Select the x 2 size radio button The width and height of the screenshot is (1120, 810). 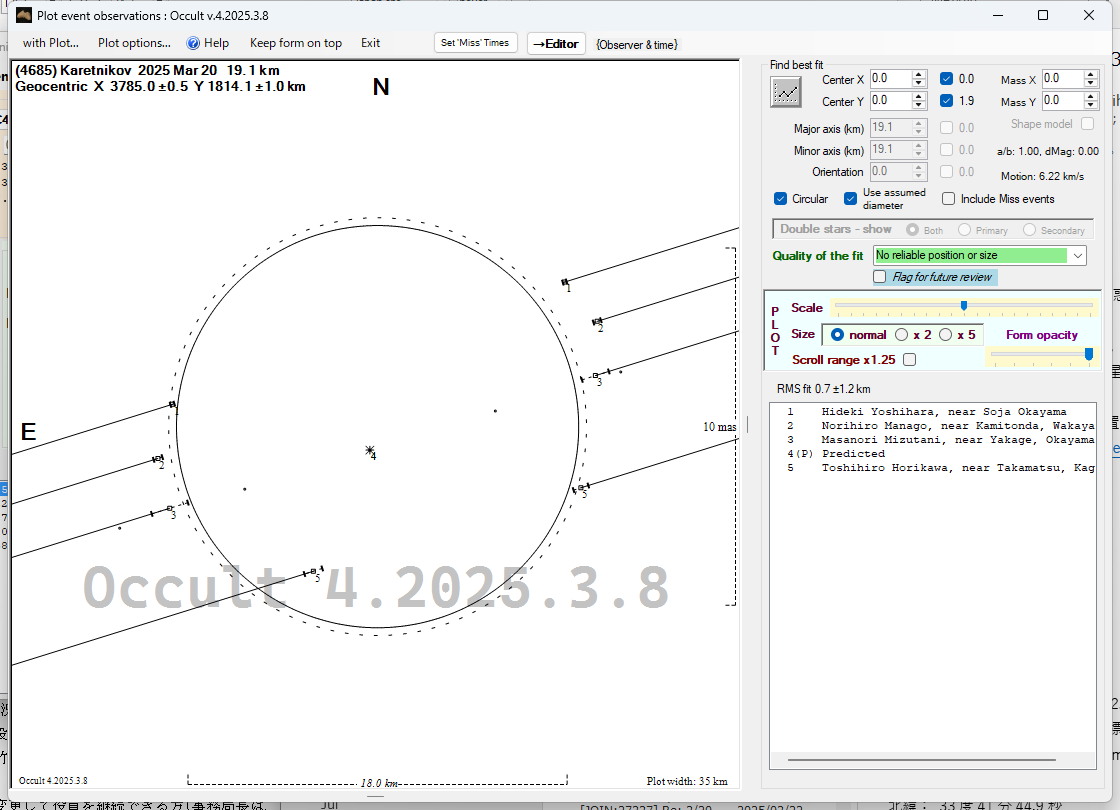901,335
